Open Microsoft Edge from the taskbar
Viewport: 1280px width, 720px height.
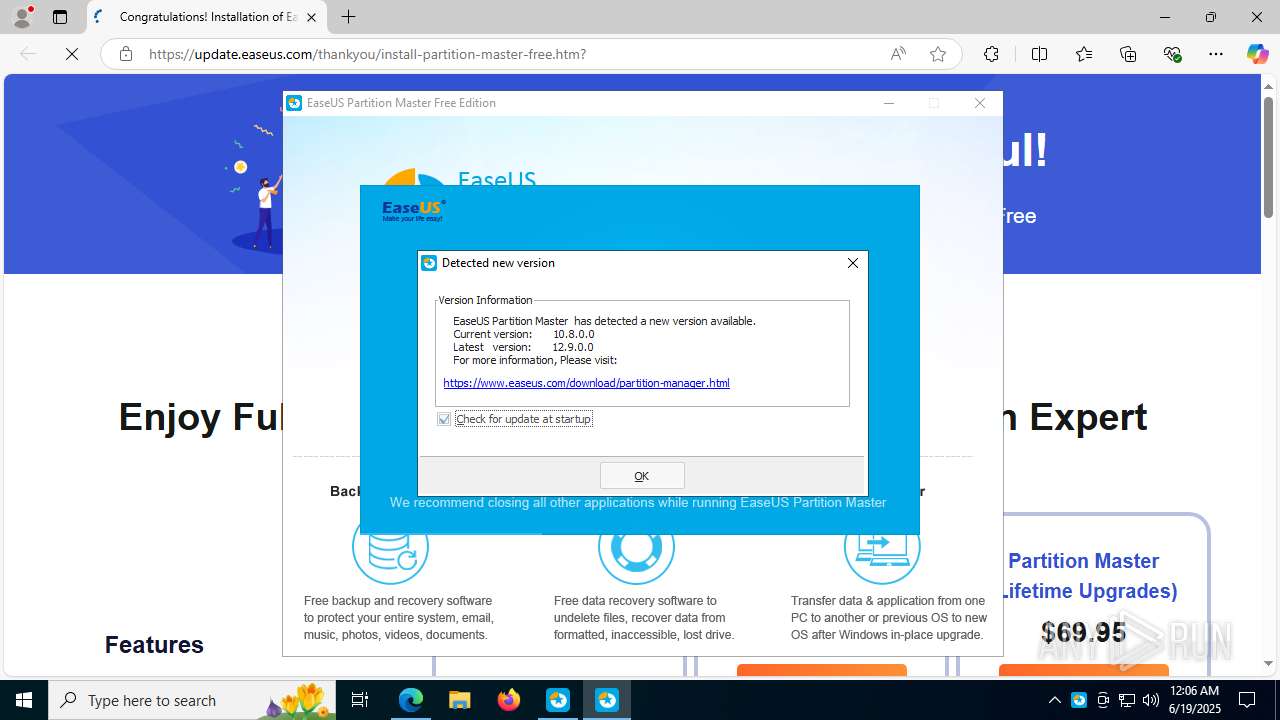[x=411, y=700]
